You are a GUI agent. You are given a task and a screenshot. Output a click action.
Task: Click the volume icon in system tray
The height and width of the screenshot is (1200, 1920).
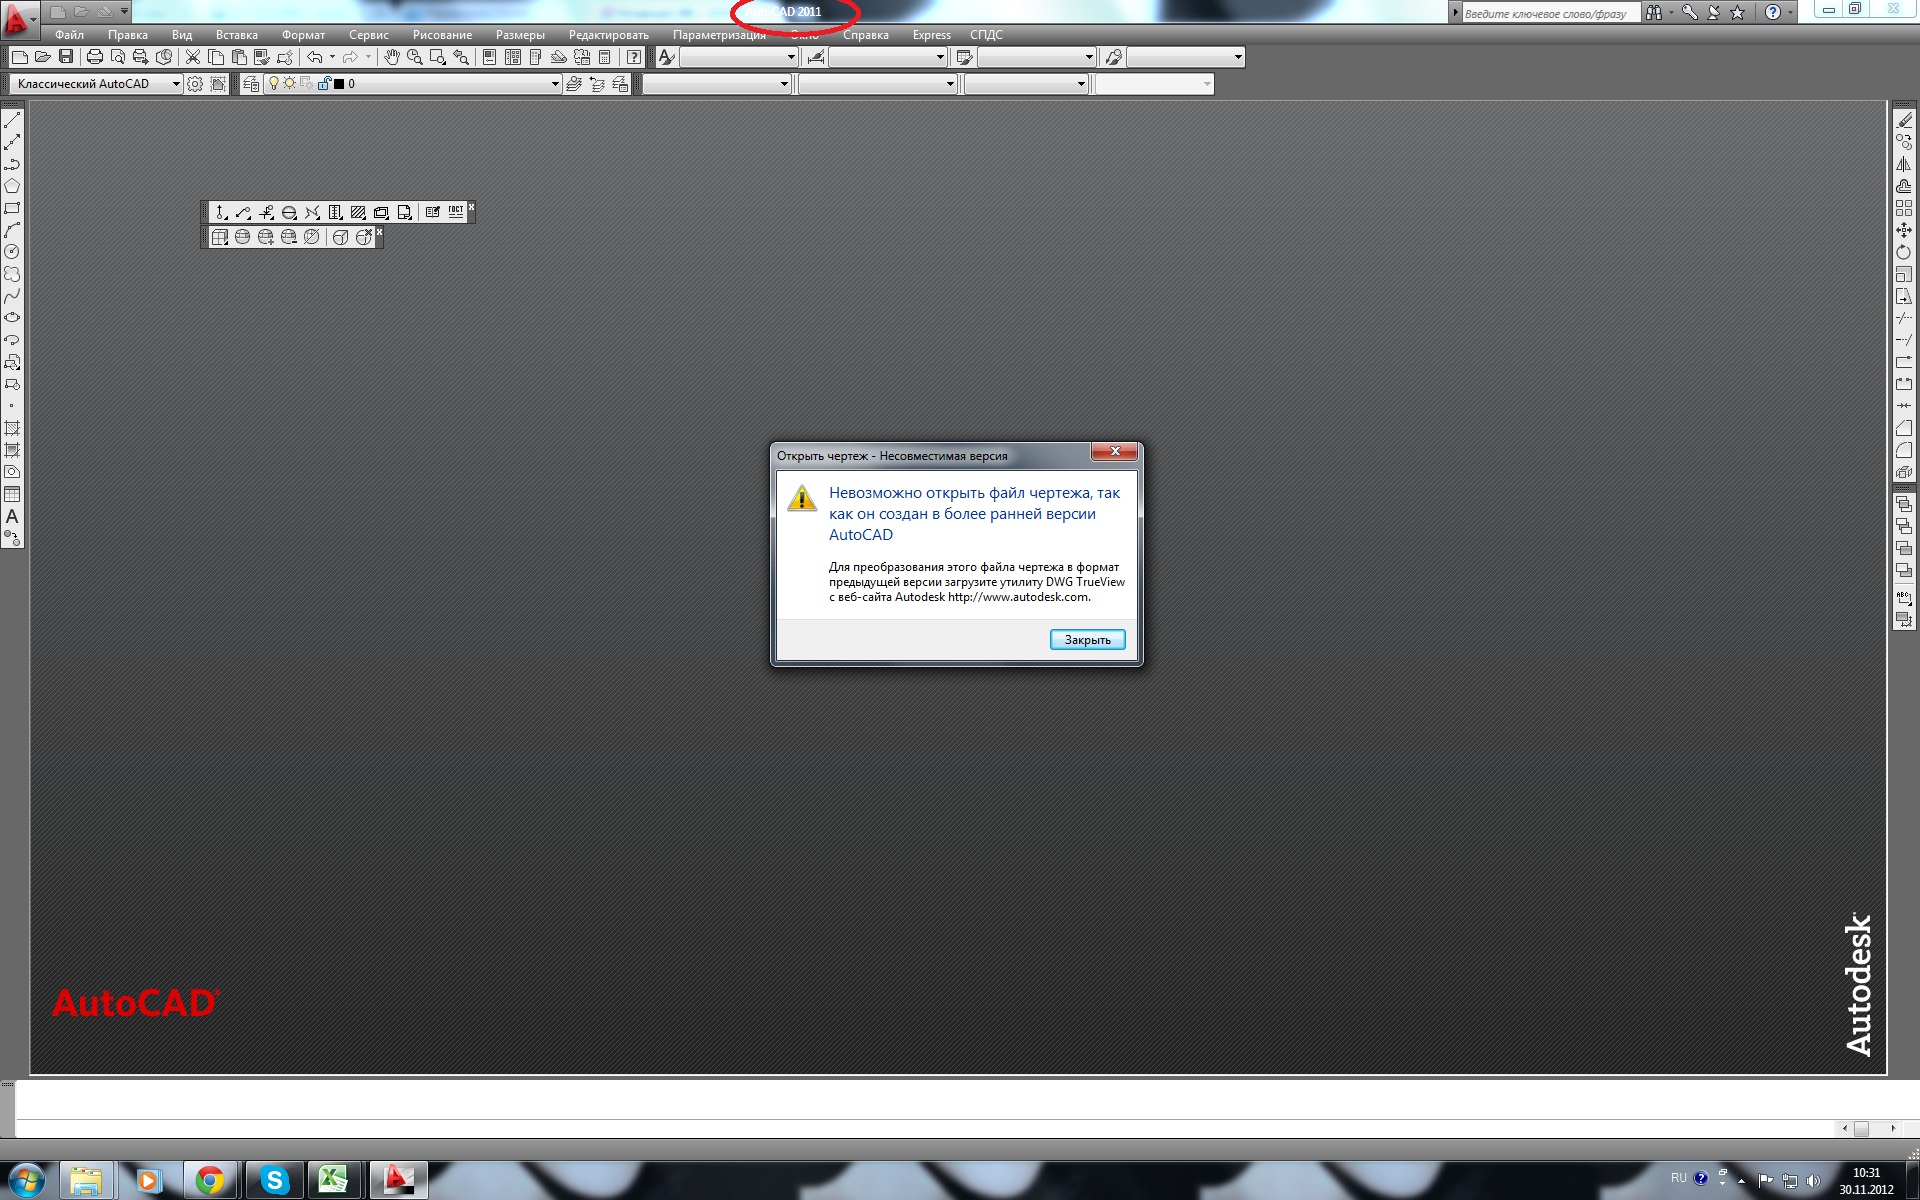[1813, 1181]
